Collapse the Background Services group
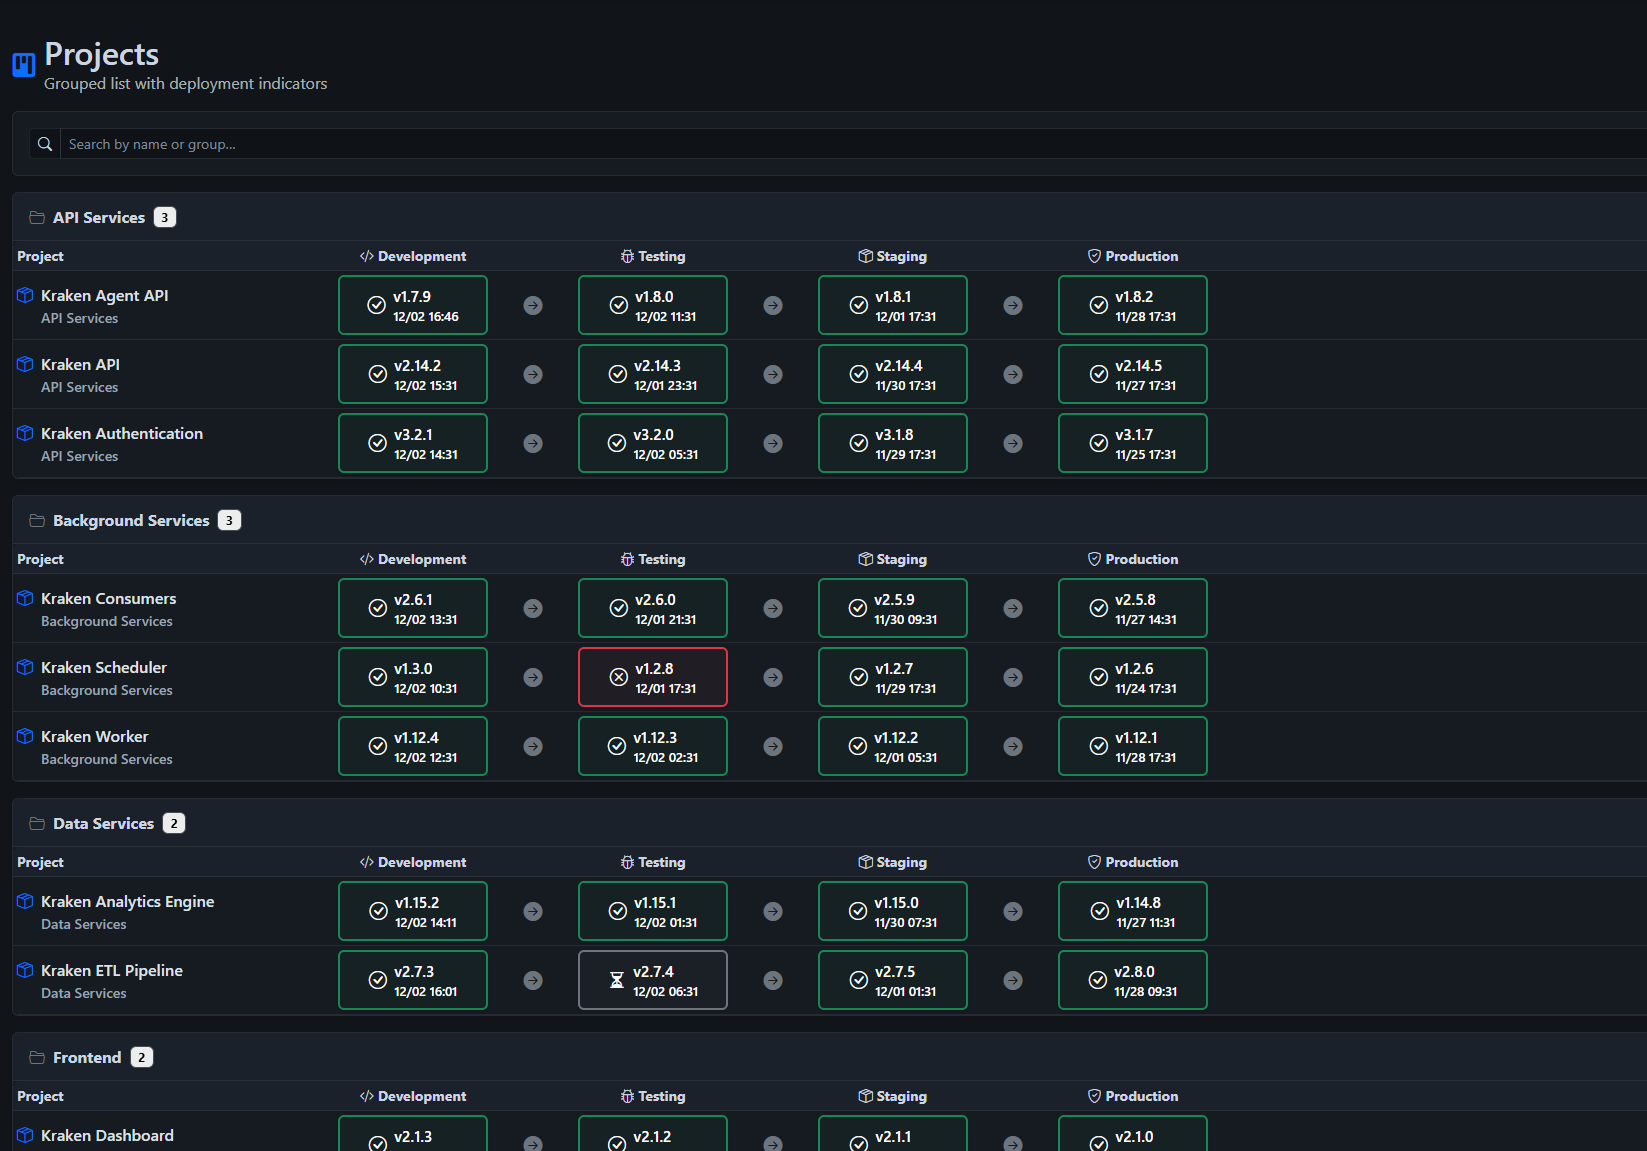Viewport: 1647px width, 1151px height. [130, 519]
